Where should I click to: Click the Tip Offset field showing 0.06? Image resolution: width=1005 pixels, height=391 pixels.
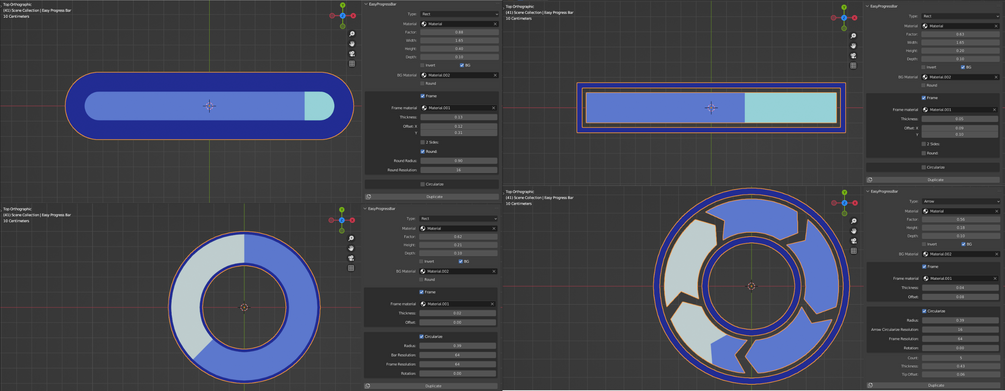[x=960, y=374]
